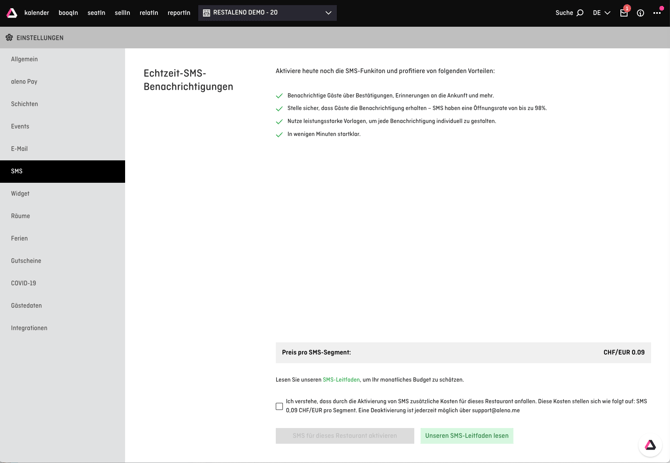Image resolution: width=670 pixels, height=463 pixels.
Task: Open inbox notifications icon with badge
Action: 624,13
